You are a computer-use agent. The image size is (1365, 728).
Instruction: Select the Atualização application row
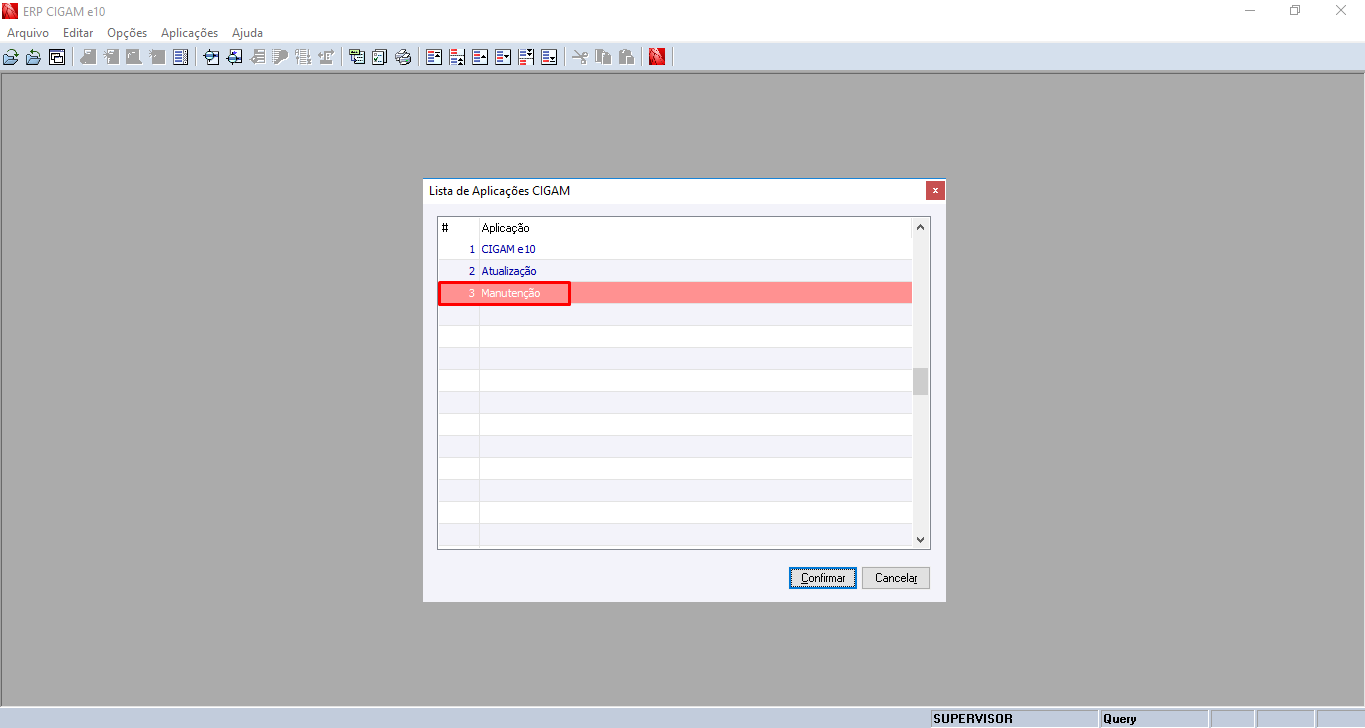click(x=675, y=271)
